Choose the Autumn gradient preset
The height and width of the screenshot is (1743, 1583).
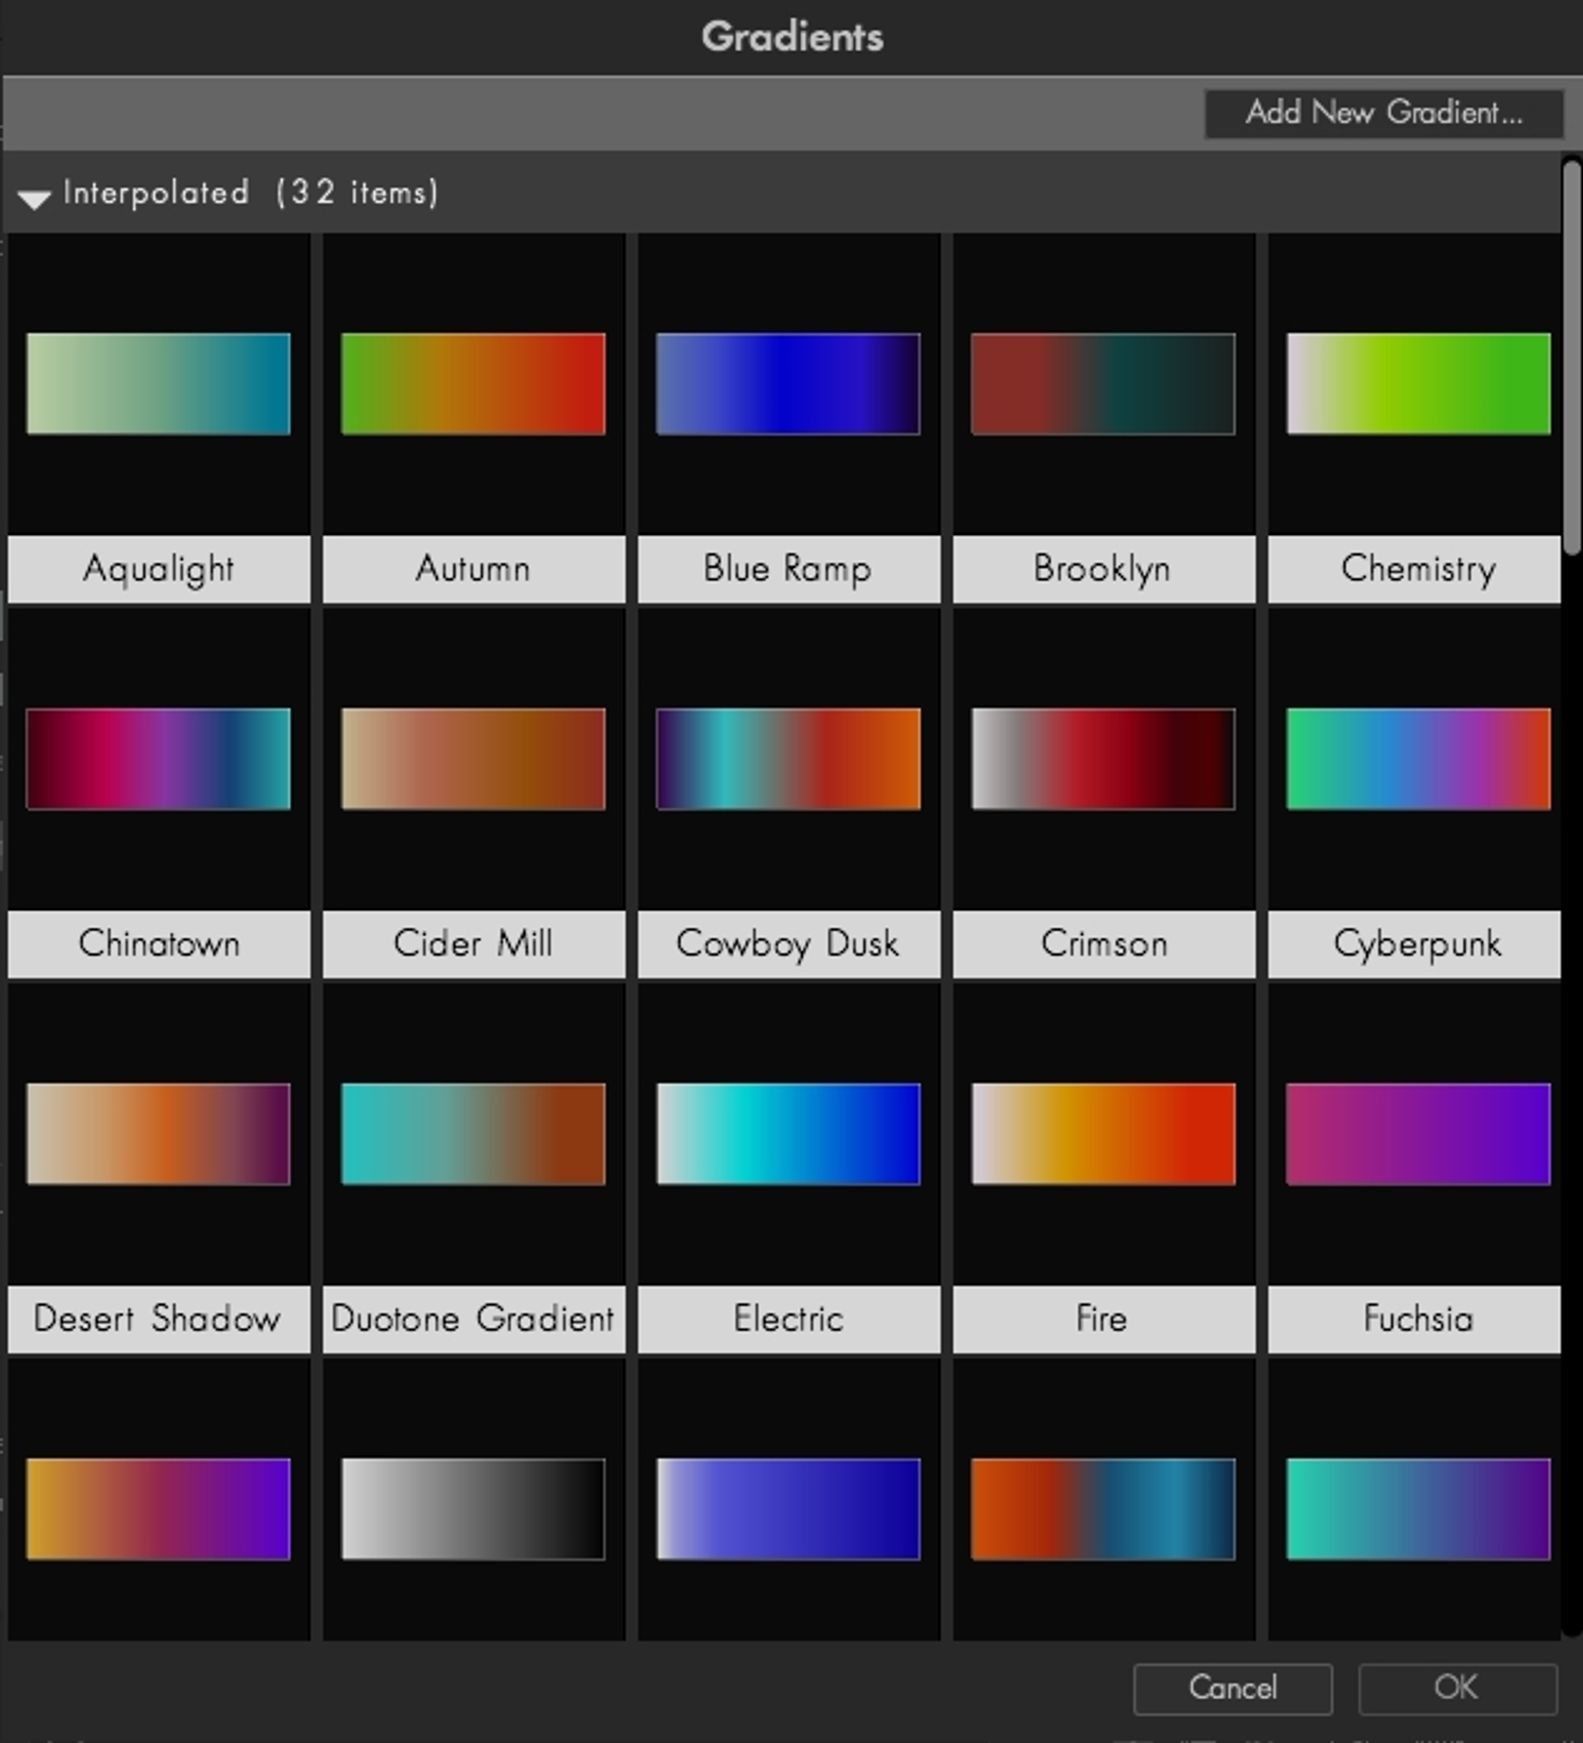[x=473, y=384]
